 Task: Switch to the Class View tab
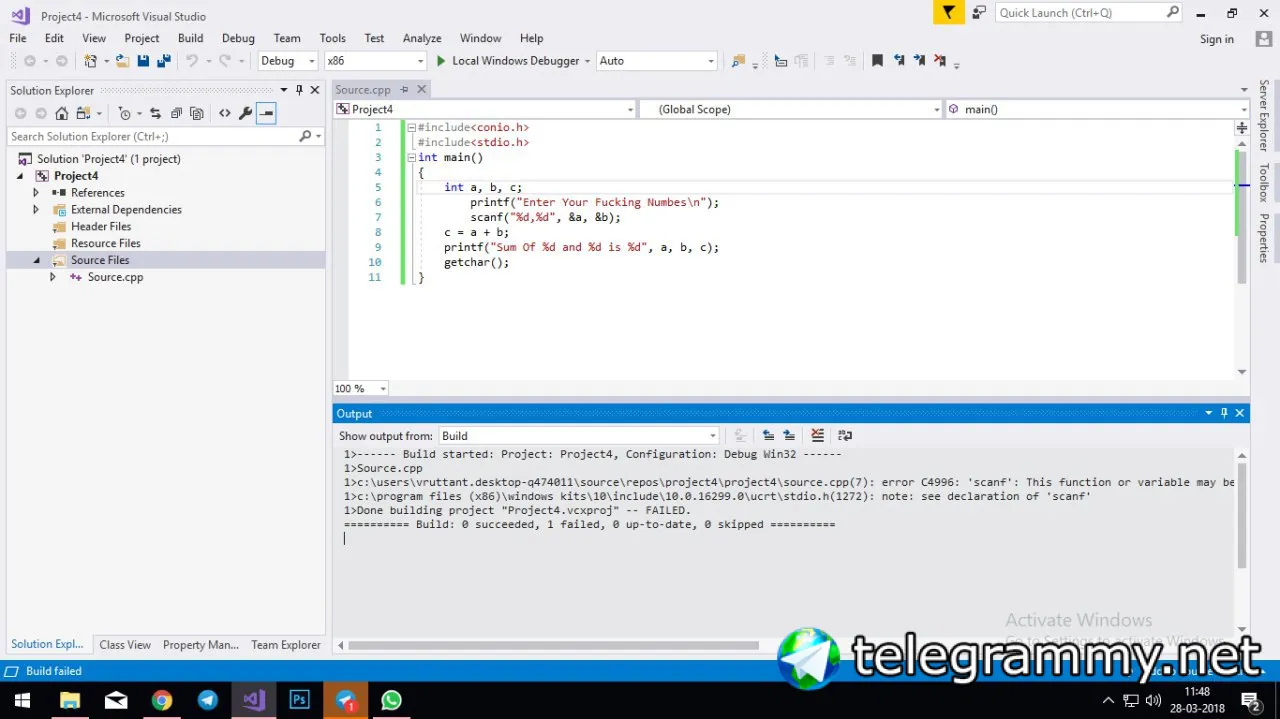[x=125, y=645]
